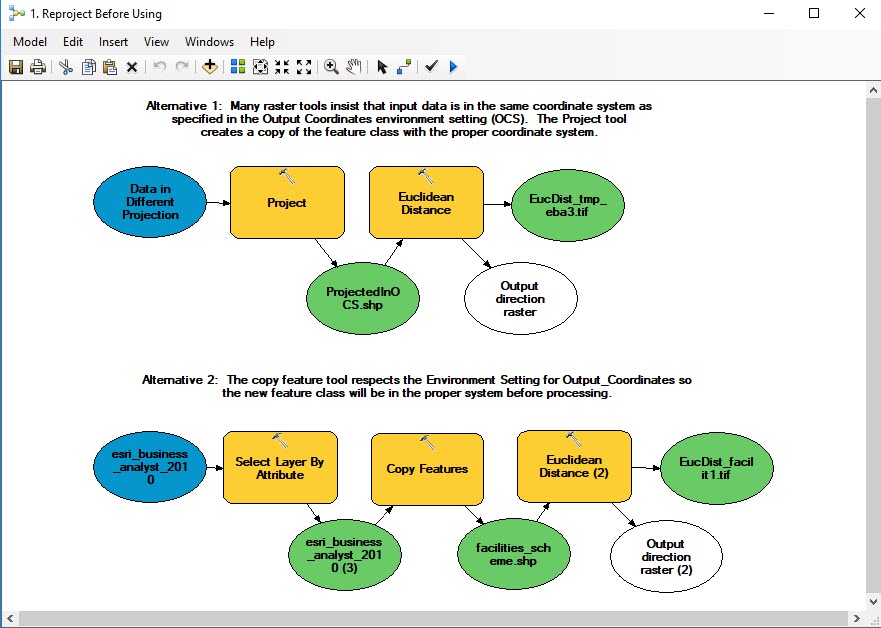Screen dimensions: 881x628
Task: Select the facilities_scheme.shp oval
Action: tap(514, 554)
